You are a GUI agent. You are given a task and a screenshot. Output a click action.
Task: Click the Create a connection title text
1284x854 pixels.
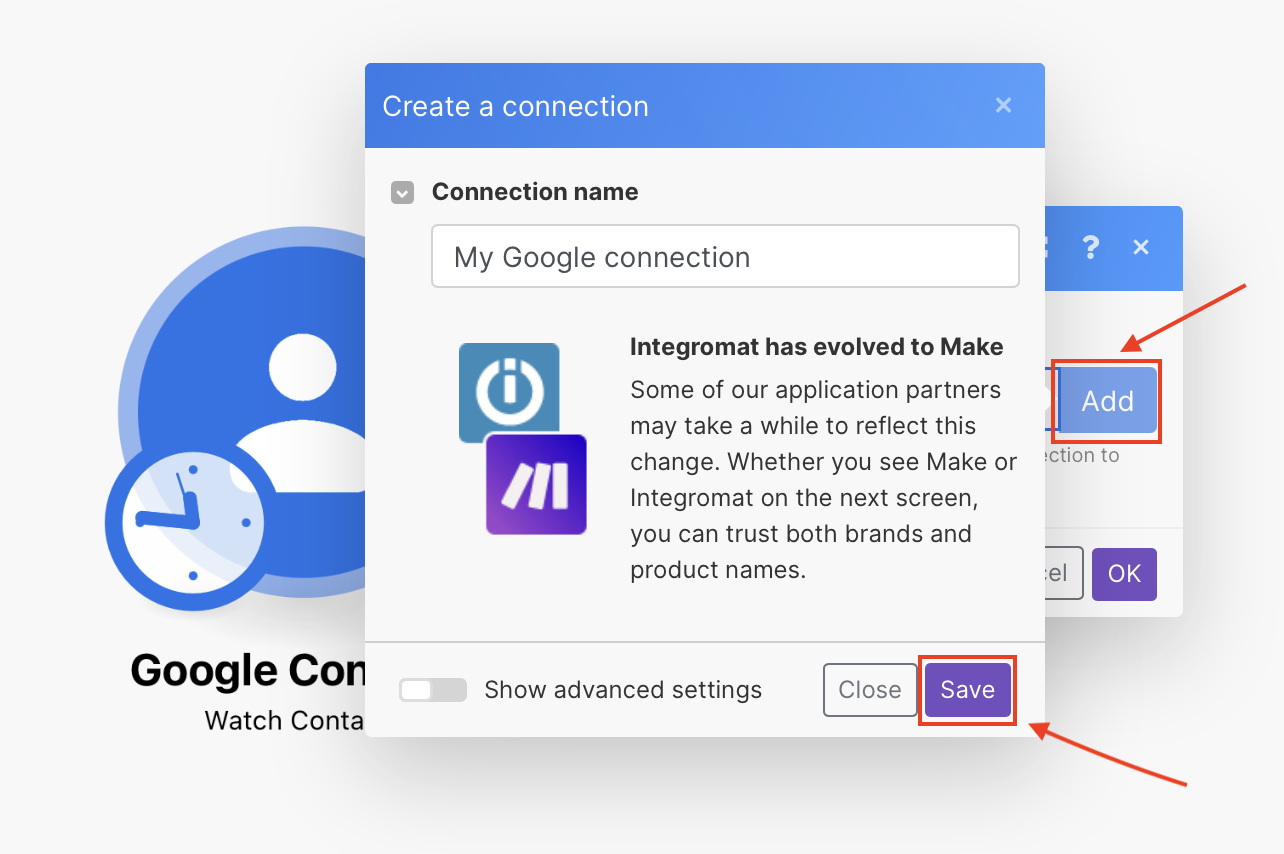pos(515,106)
